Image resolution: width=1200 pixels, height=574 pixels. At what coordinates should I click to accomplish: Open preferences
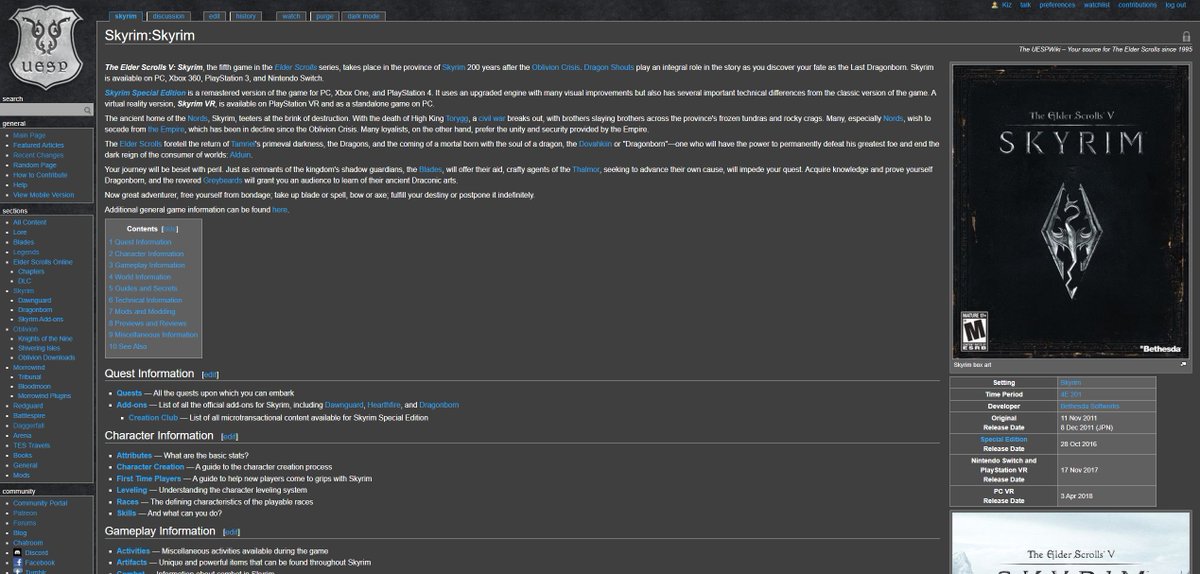coord(1057,5)
